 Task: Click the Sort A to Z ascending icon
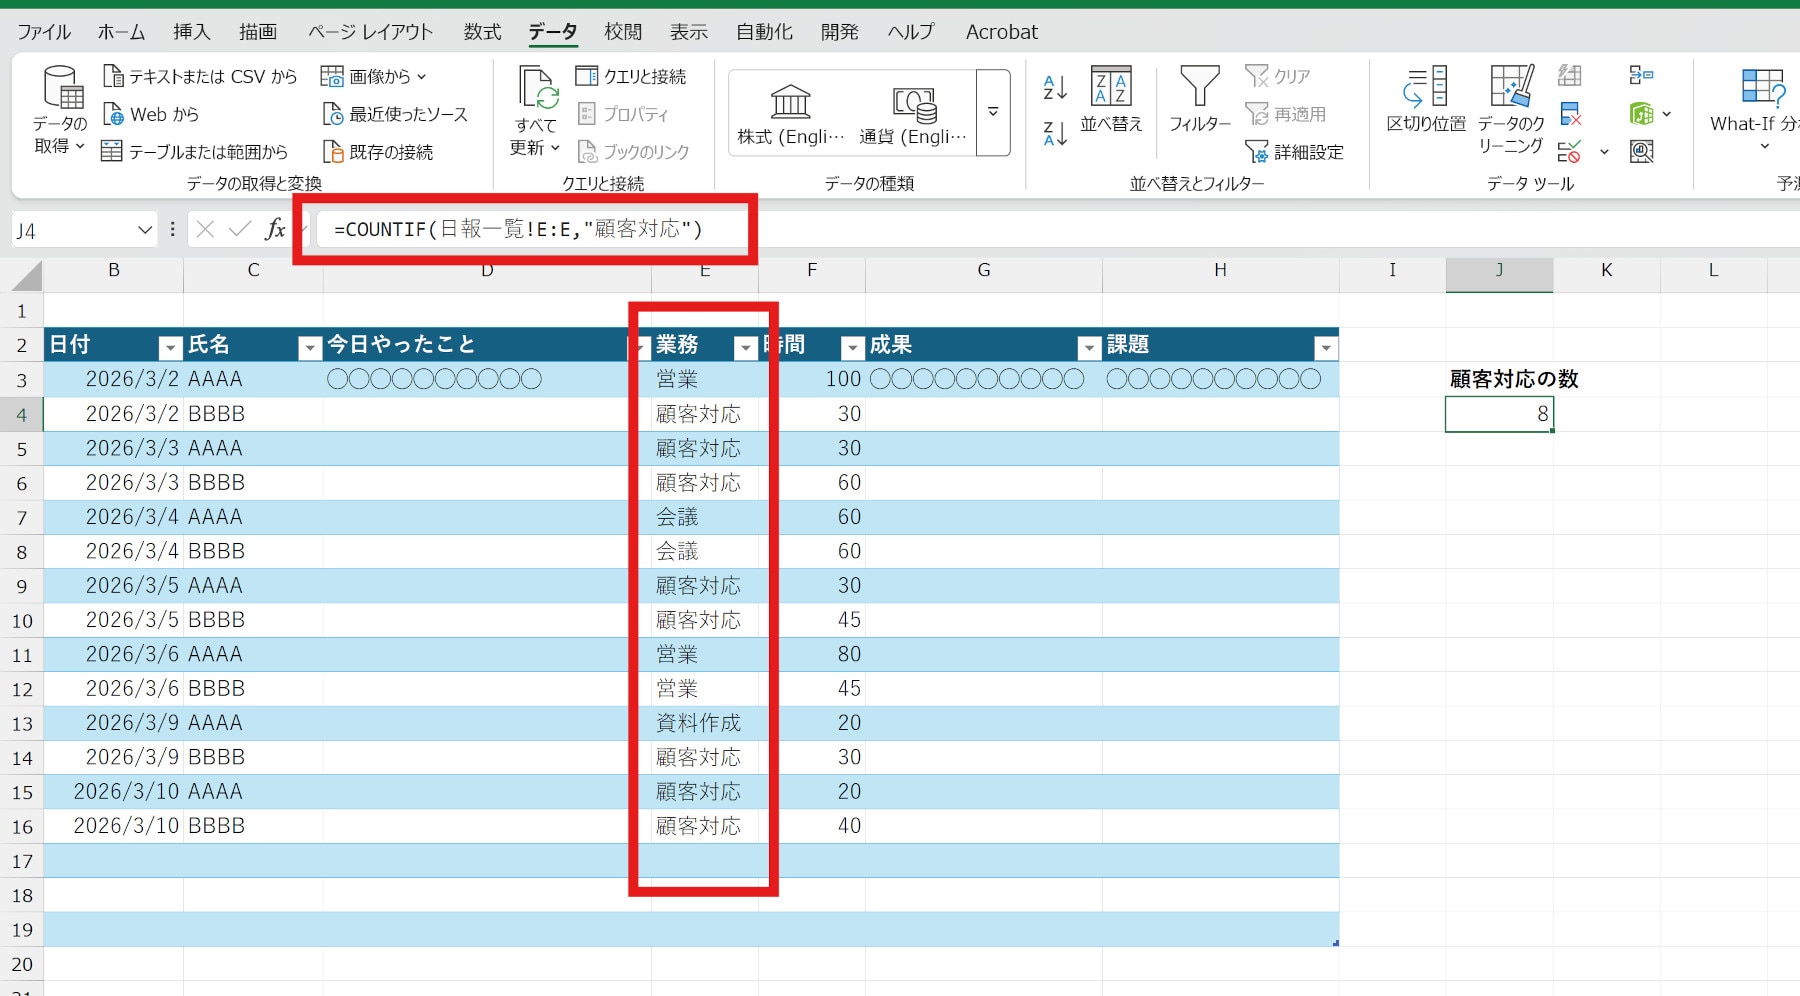1055,87
